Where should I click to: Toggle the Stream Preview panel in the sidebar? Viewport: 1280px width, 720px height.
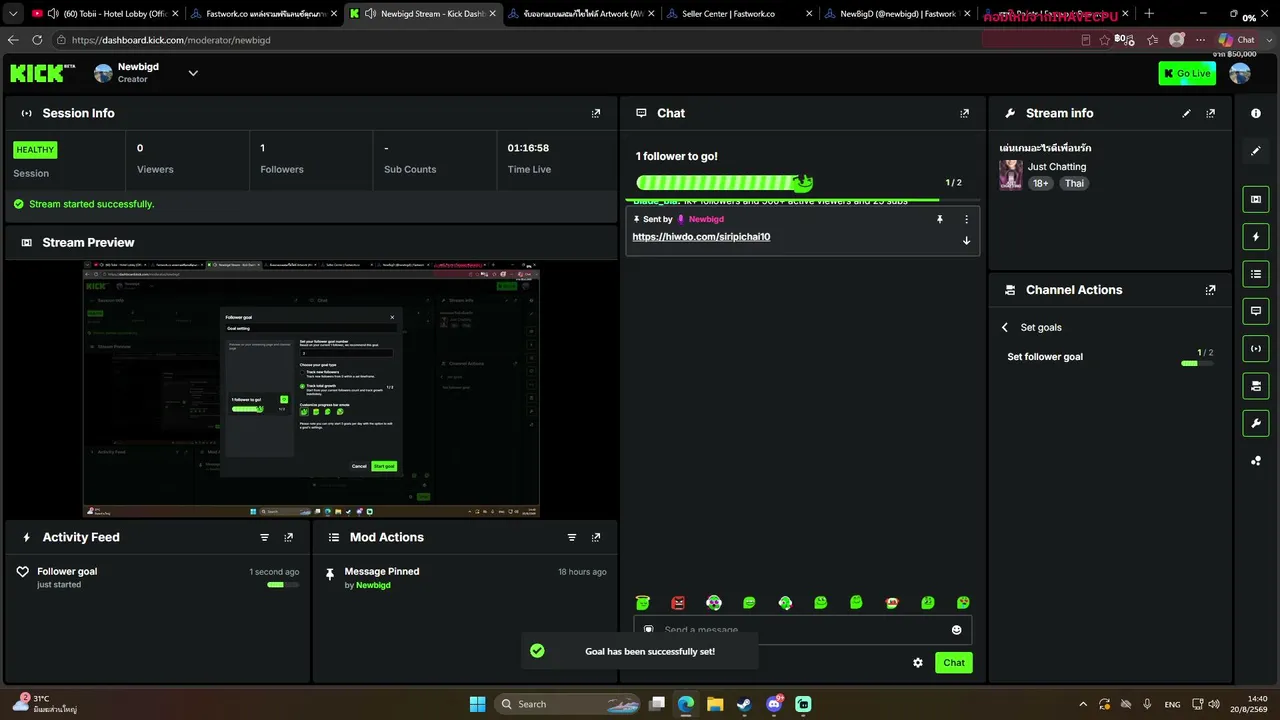pos(1256,199)
